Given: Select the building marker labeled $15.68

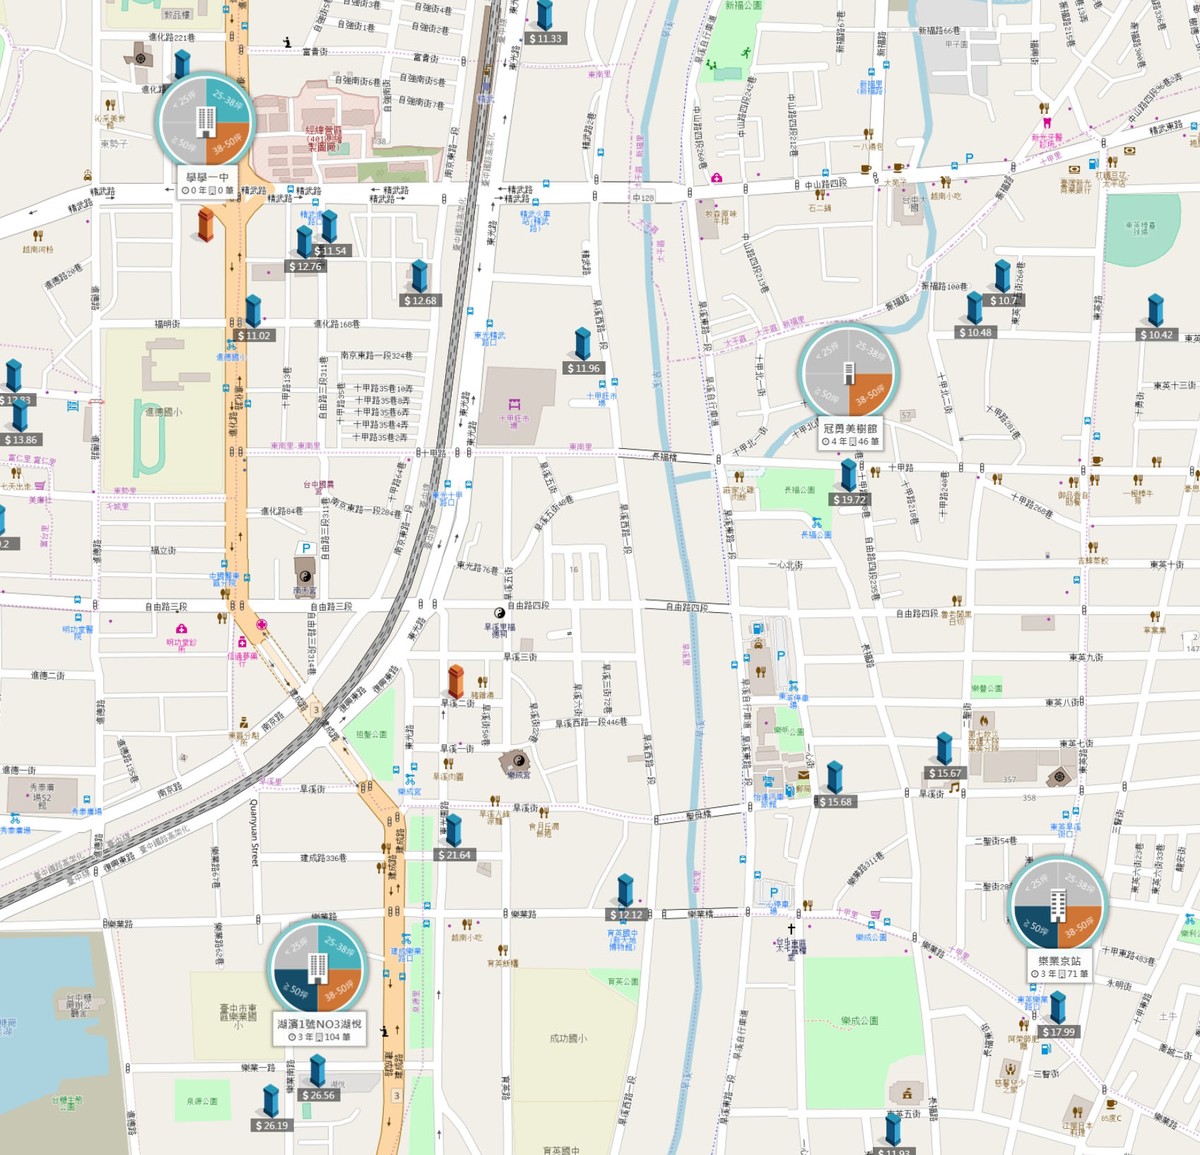Looking at the screenshot, I should [835, 785].
